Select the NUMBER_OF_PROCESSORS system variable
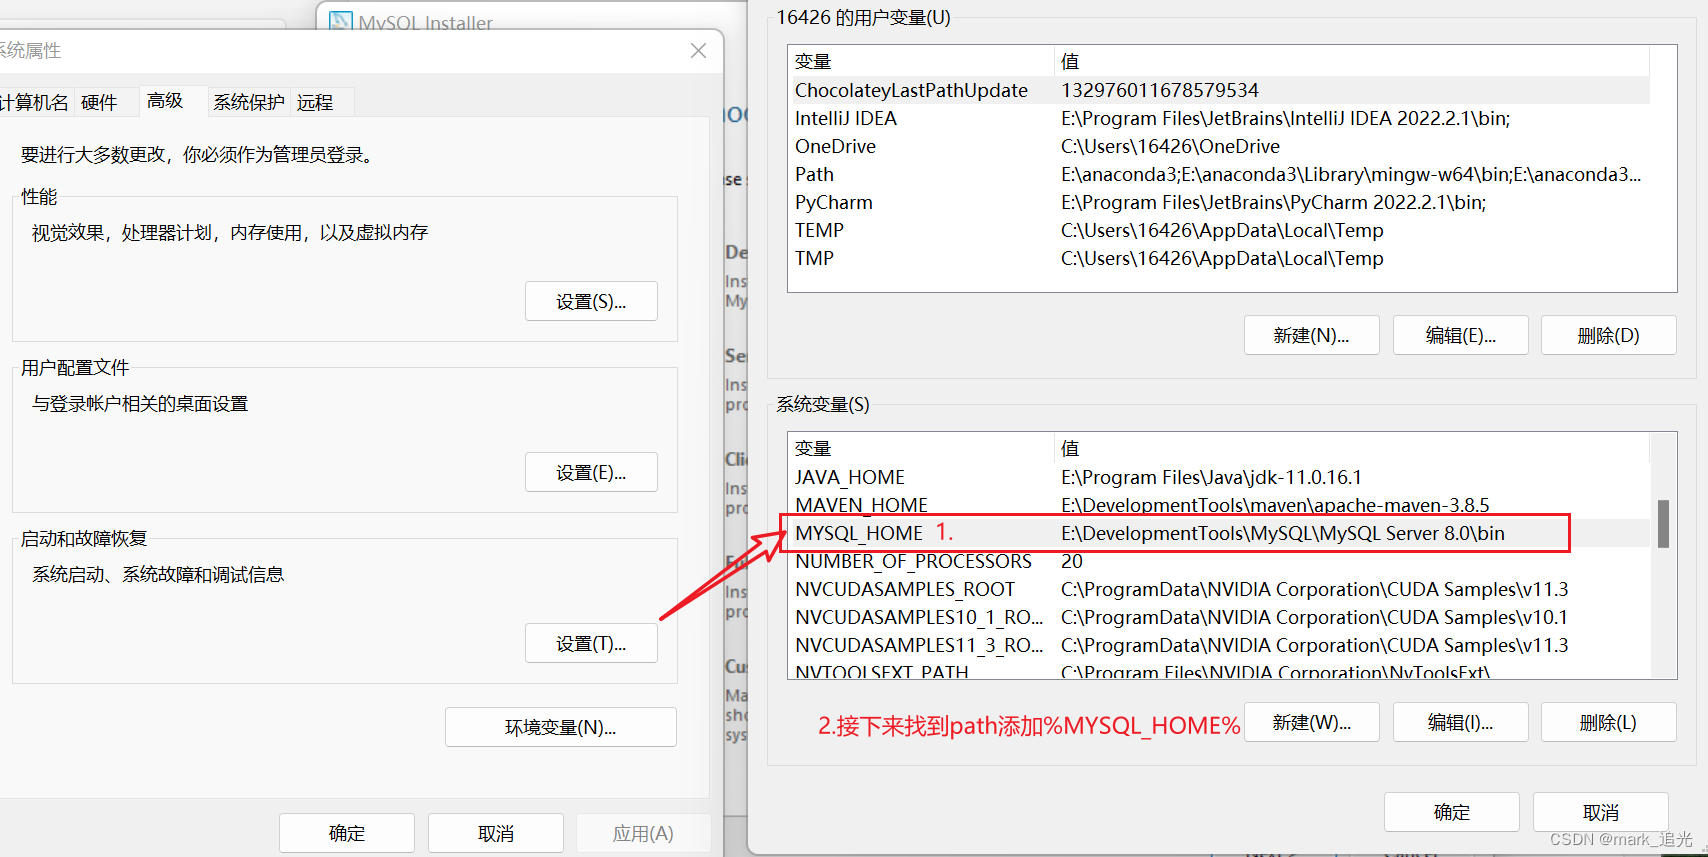The image size is (1708, 857). (x=1219, y=561)
